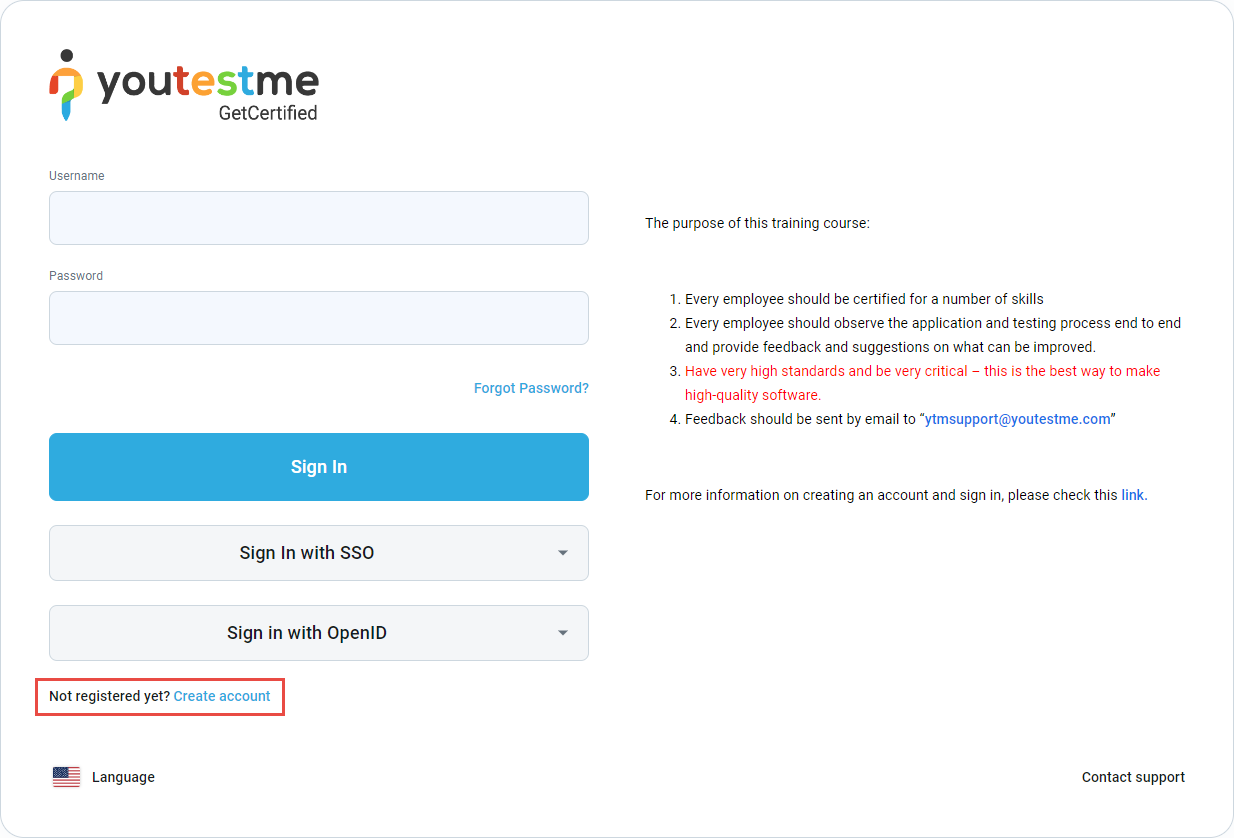Click the colorful "youtestme" wordmark

click(208, 82)
